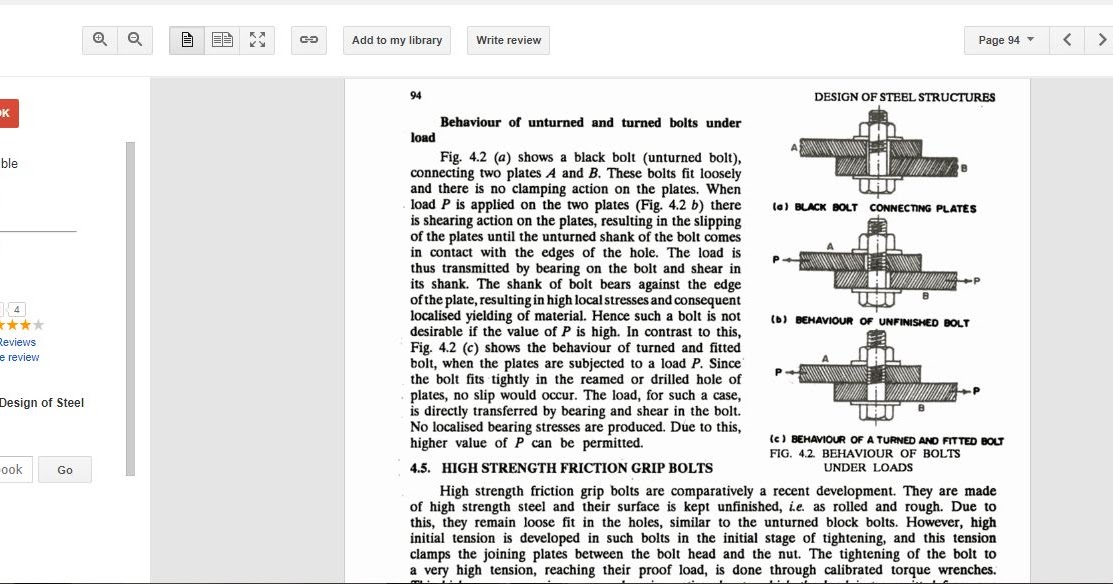This screenshot has height=584, width=1113.
Task: Click the 'Design of Steel' sidebar title
Action: pyautogui.click(x=42, y=403)
